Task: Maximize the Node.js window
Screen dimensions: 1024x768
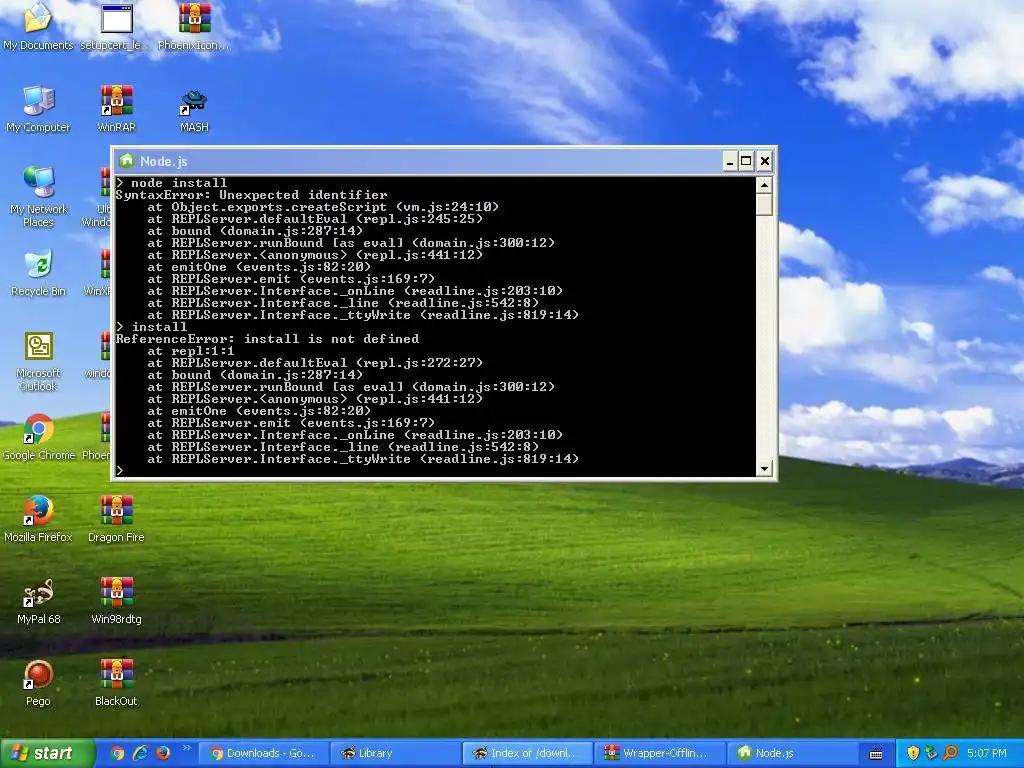Action: click(x=746, y=161)
